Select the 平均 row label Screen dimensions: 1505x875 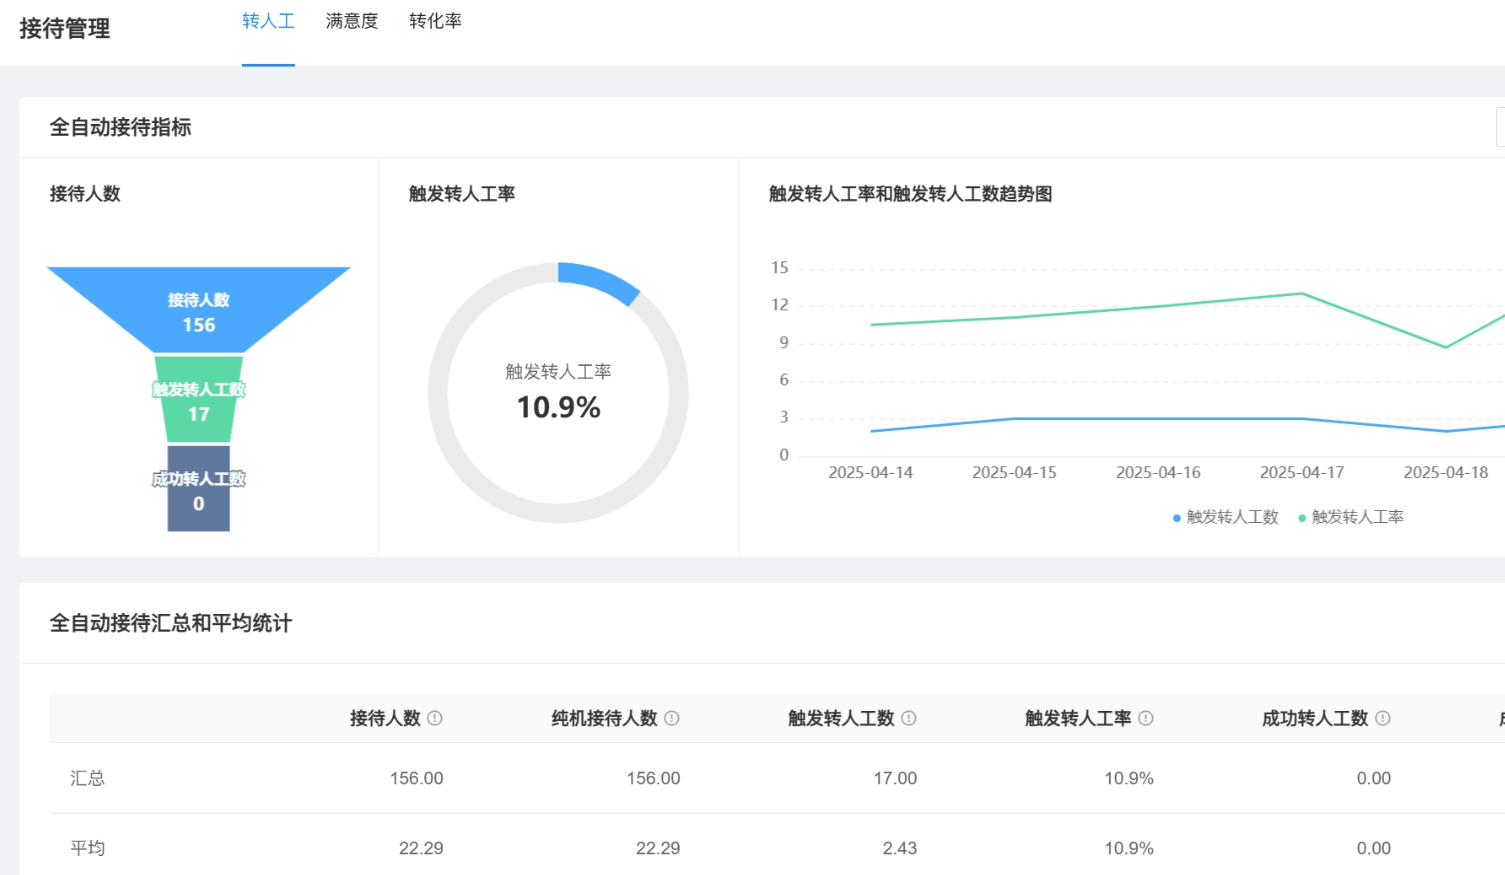point(87,848)
